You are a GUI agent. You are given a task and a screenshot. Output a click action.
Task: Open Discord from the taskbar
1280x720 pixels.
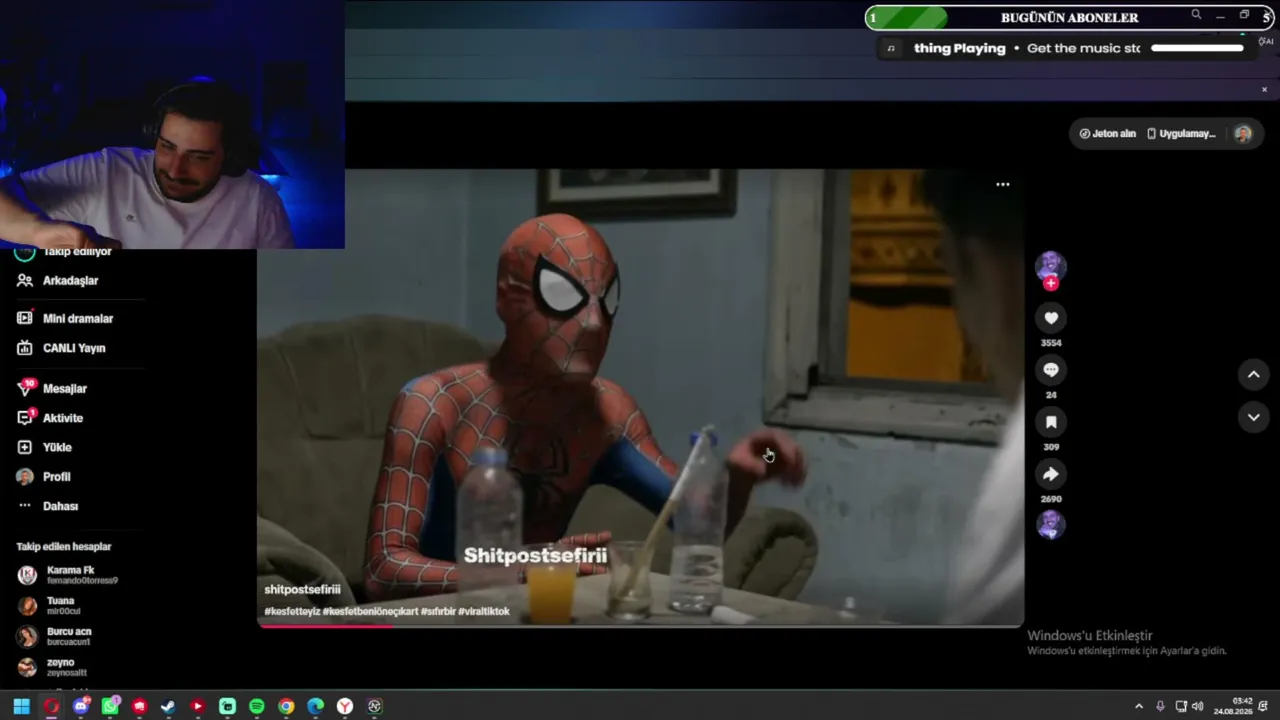coord(81,707)
